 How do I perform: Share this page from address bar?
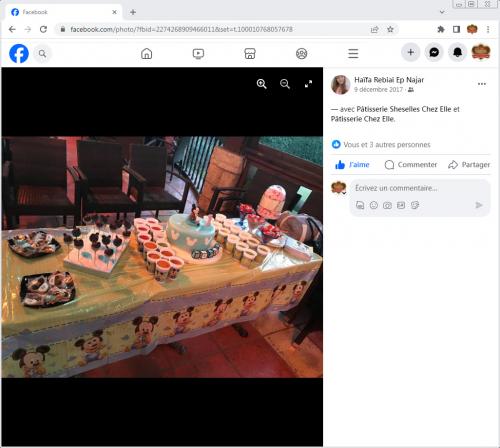coord(375,29)
